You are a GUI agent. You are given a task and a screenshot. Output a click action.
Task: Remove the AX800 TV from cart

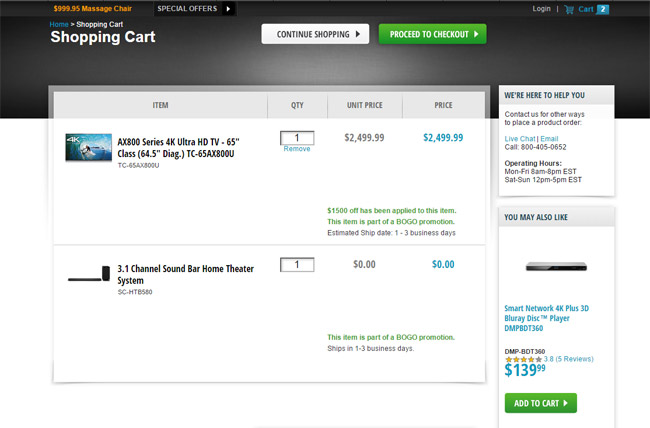tap(297, 149)
